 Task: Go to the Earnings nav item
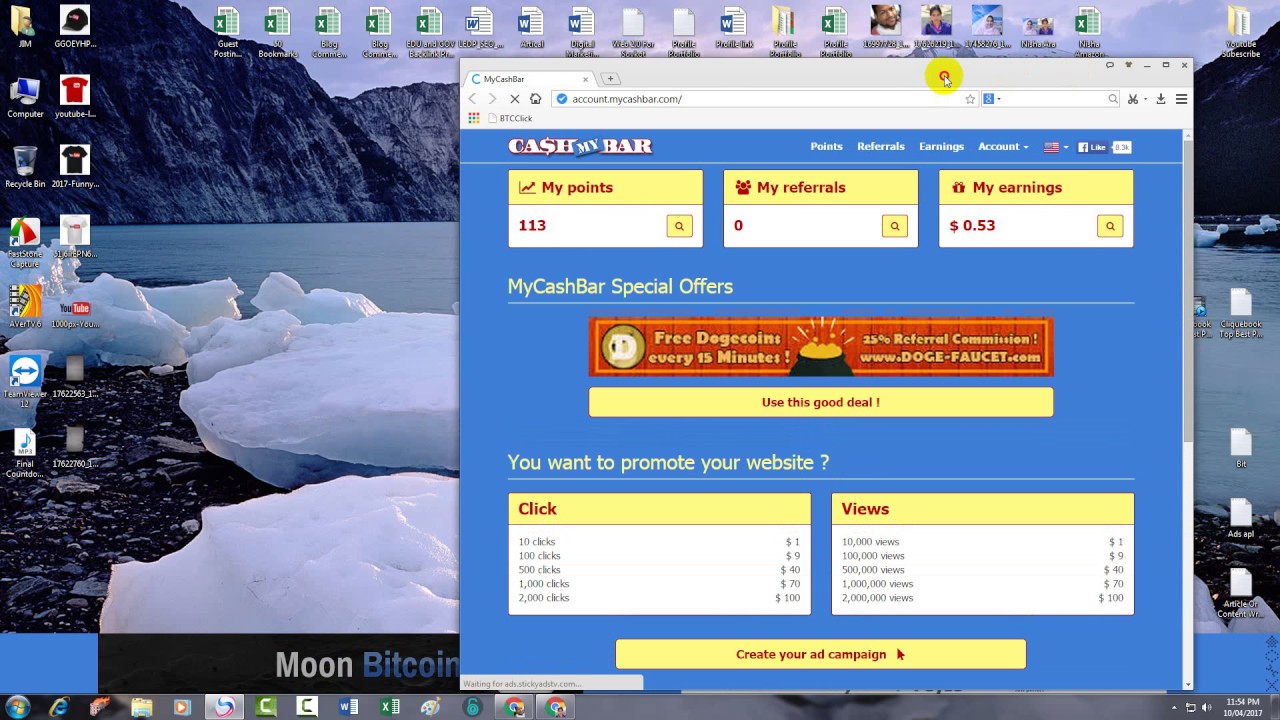941,147
